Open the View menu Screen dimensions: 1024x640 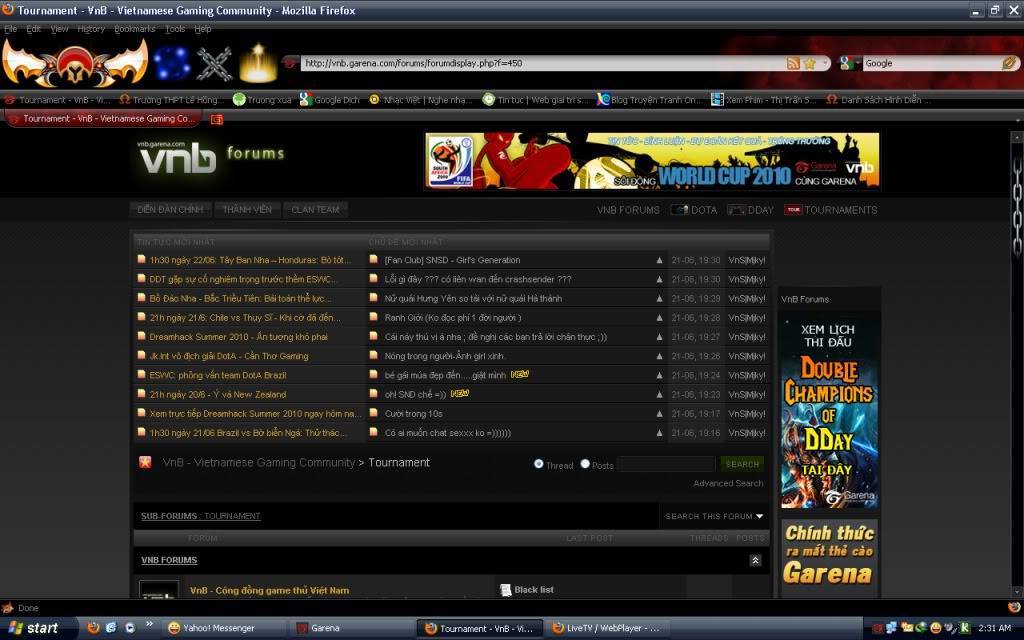pyautogui.click(x=59, y=29)
